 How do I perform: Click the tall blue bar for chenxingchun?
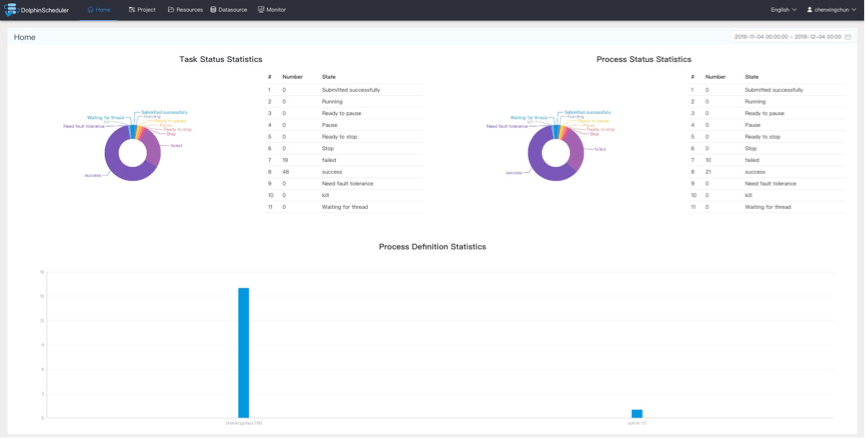[243, 352]
